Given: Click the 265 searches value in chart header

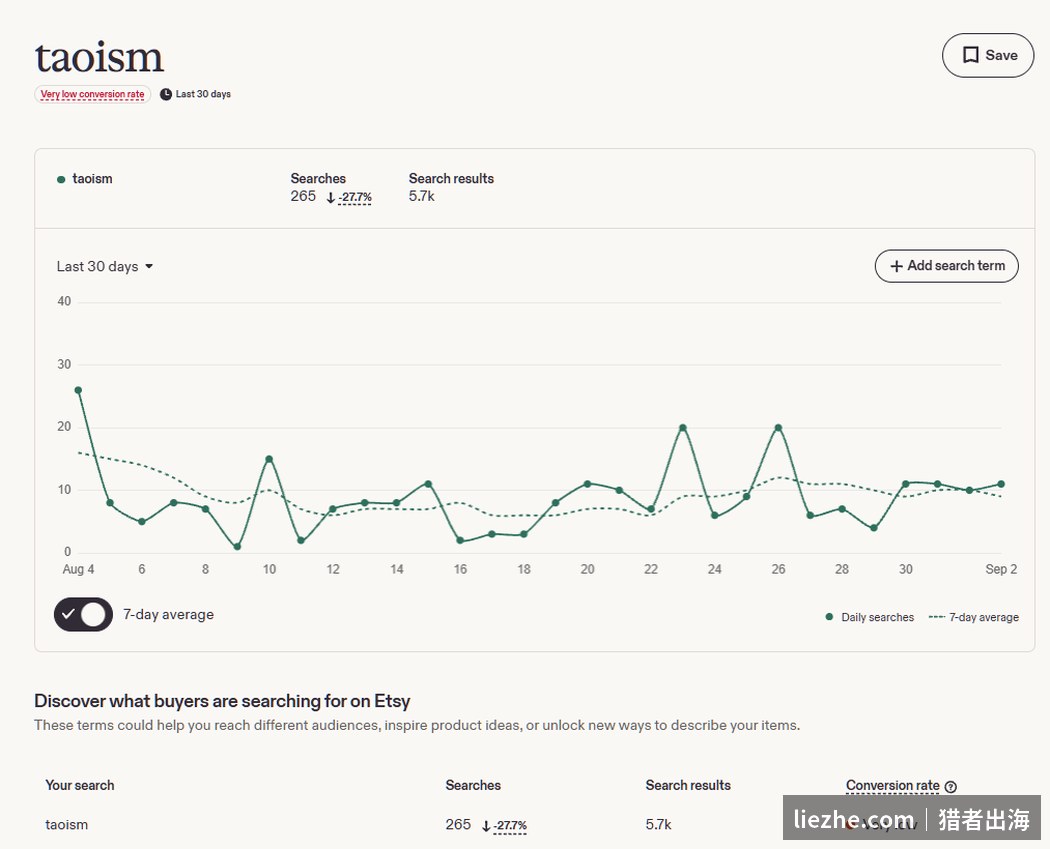Looking at the screenshot, I should tap(303, 196).
